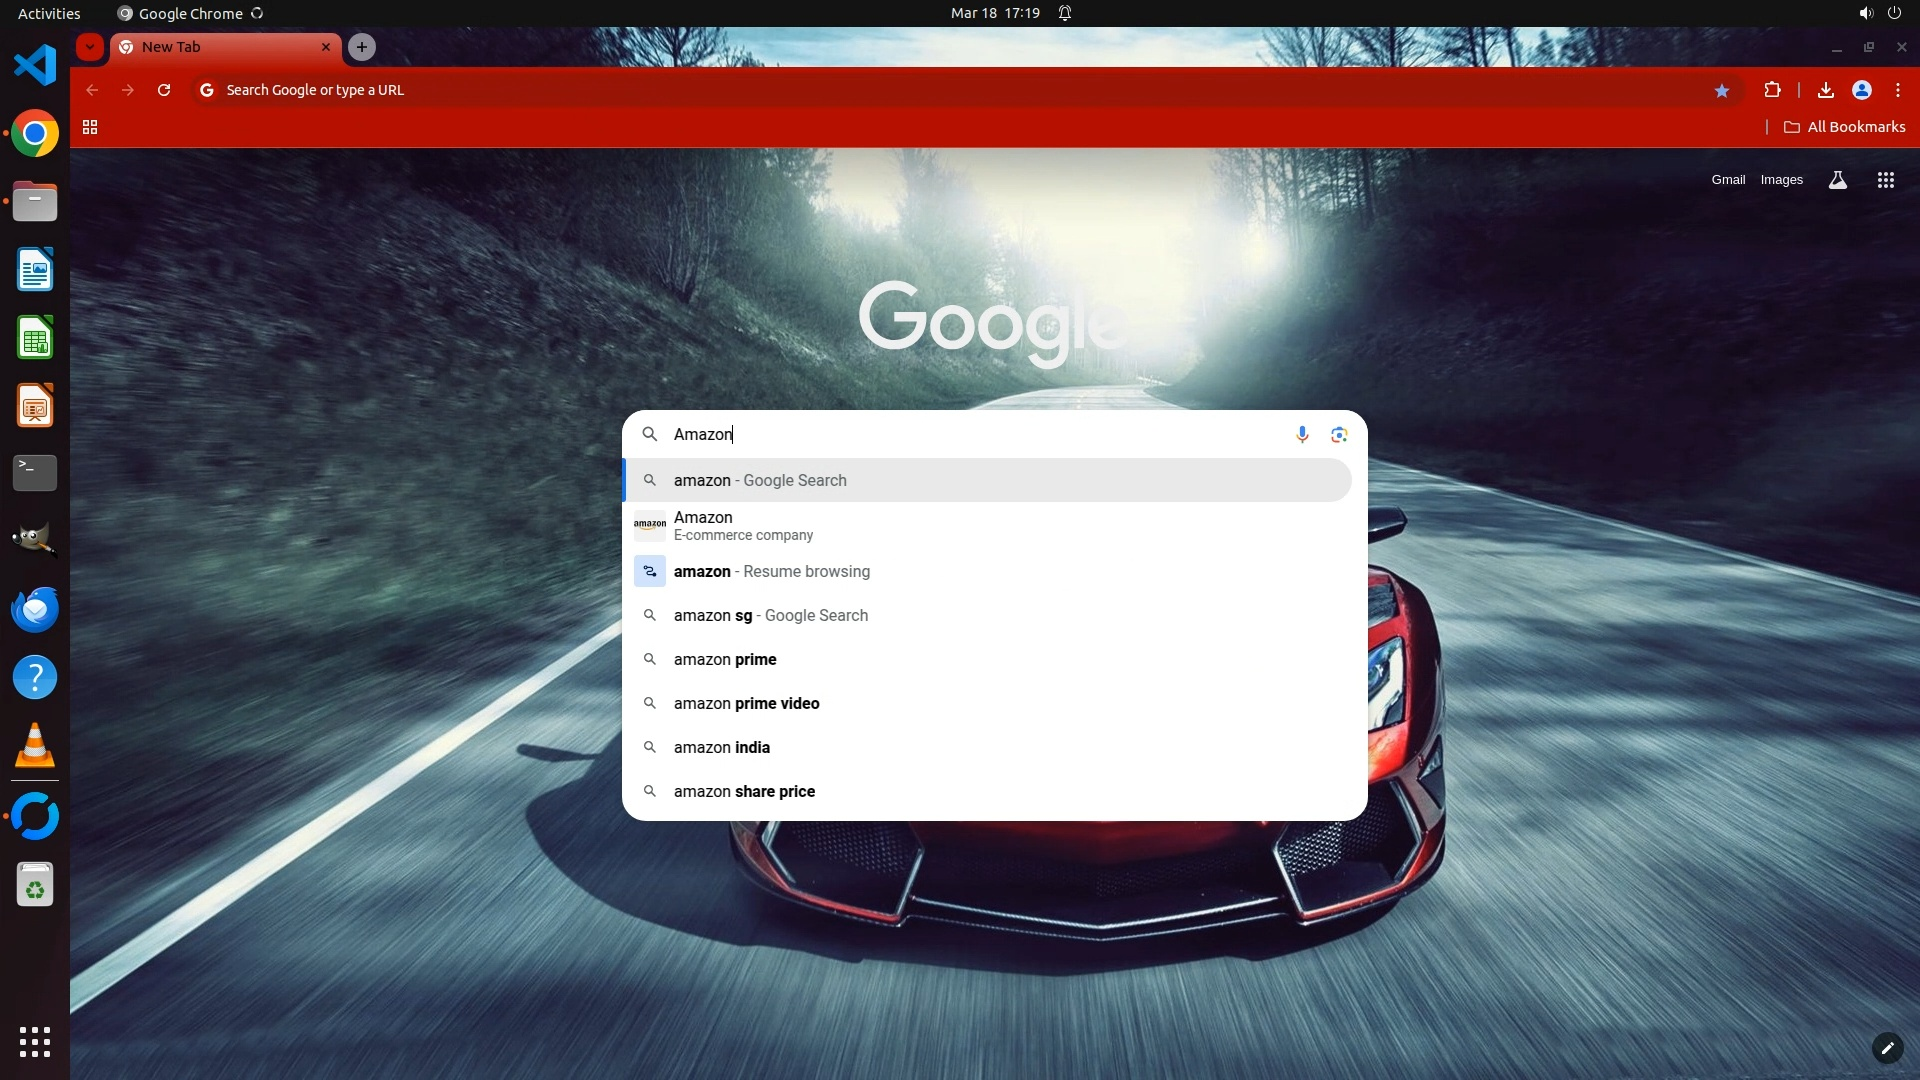Launch VLC from the dock
The image size is (1920, 1080).
[35, 746]
